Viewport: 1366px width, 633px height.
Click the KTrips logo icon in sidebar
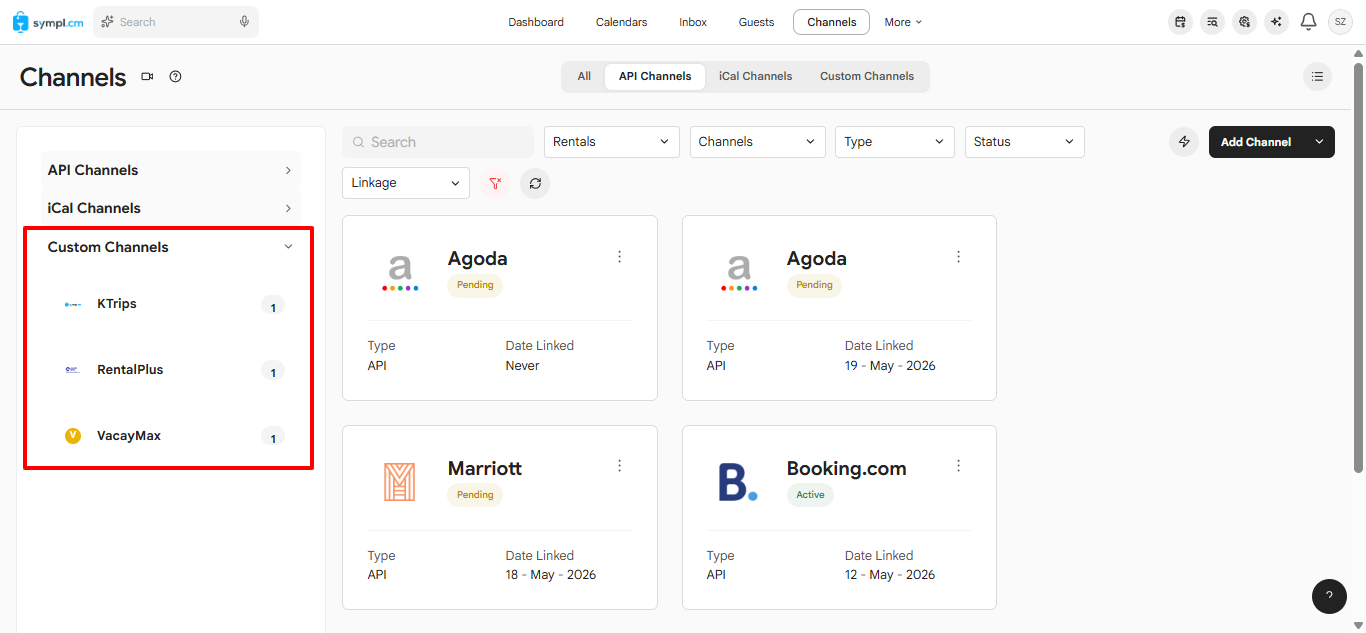pyautogui.click(x=72, y=304)
